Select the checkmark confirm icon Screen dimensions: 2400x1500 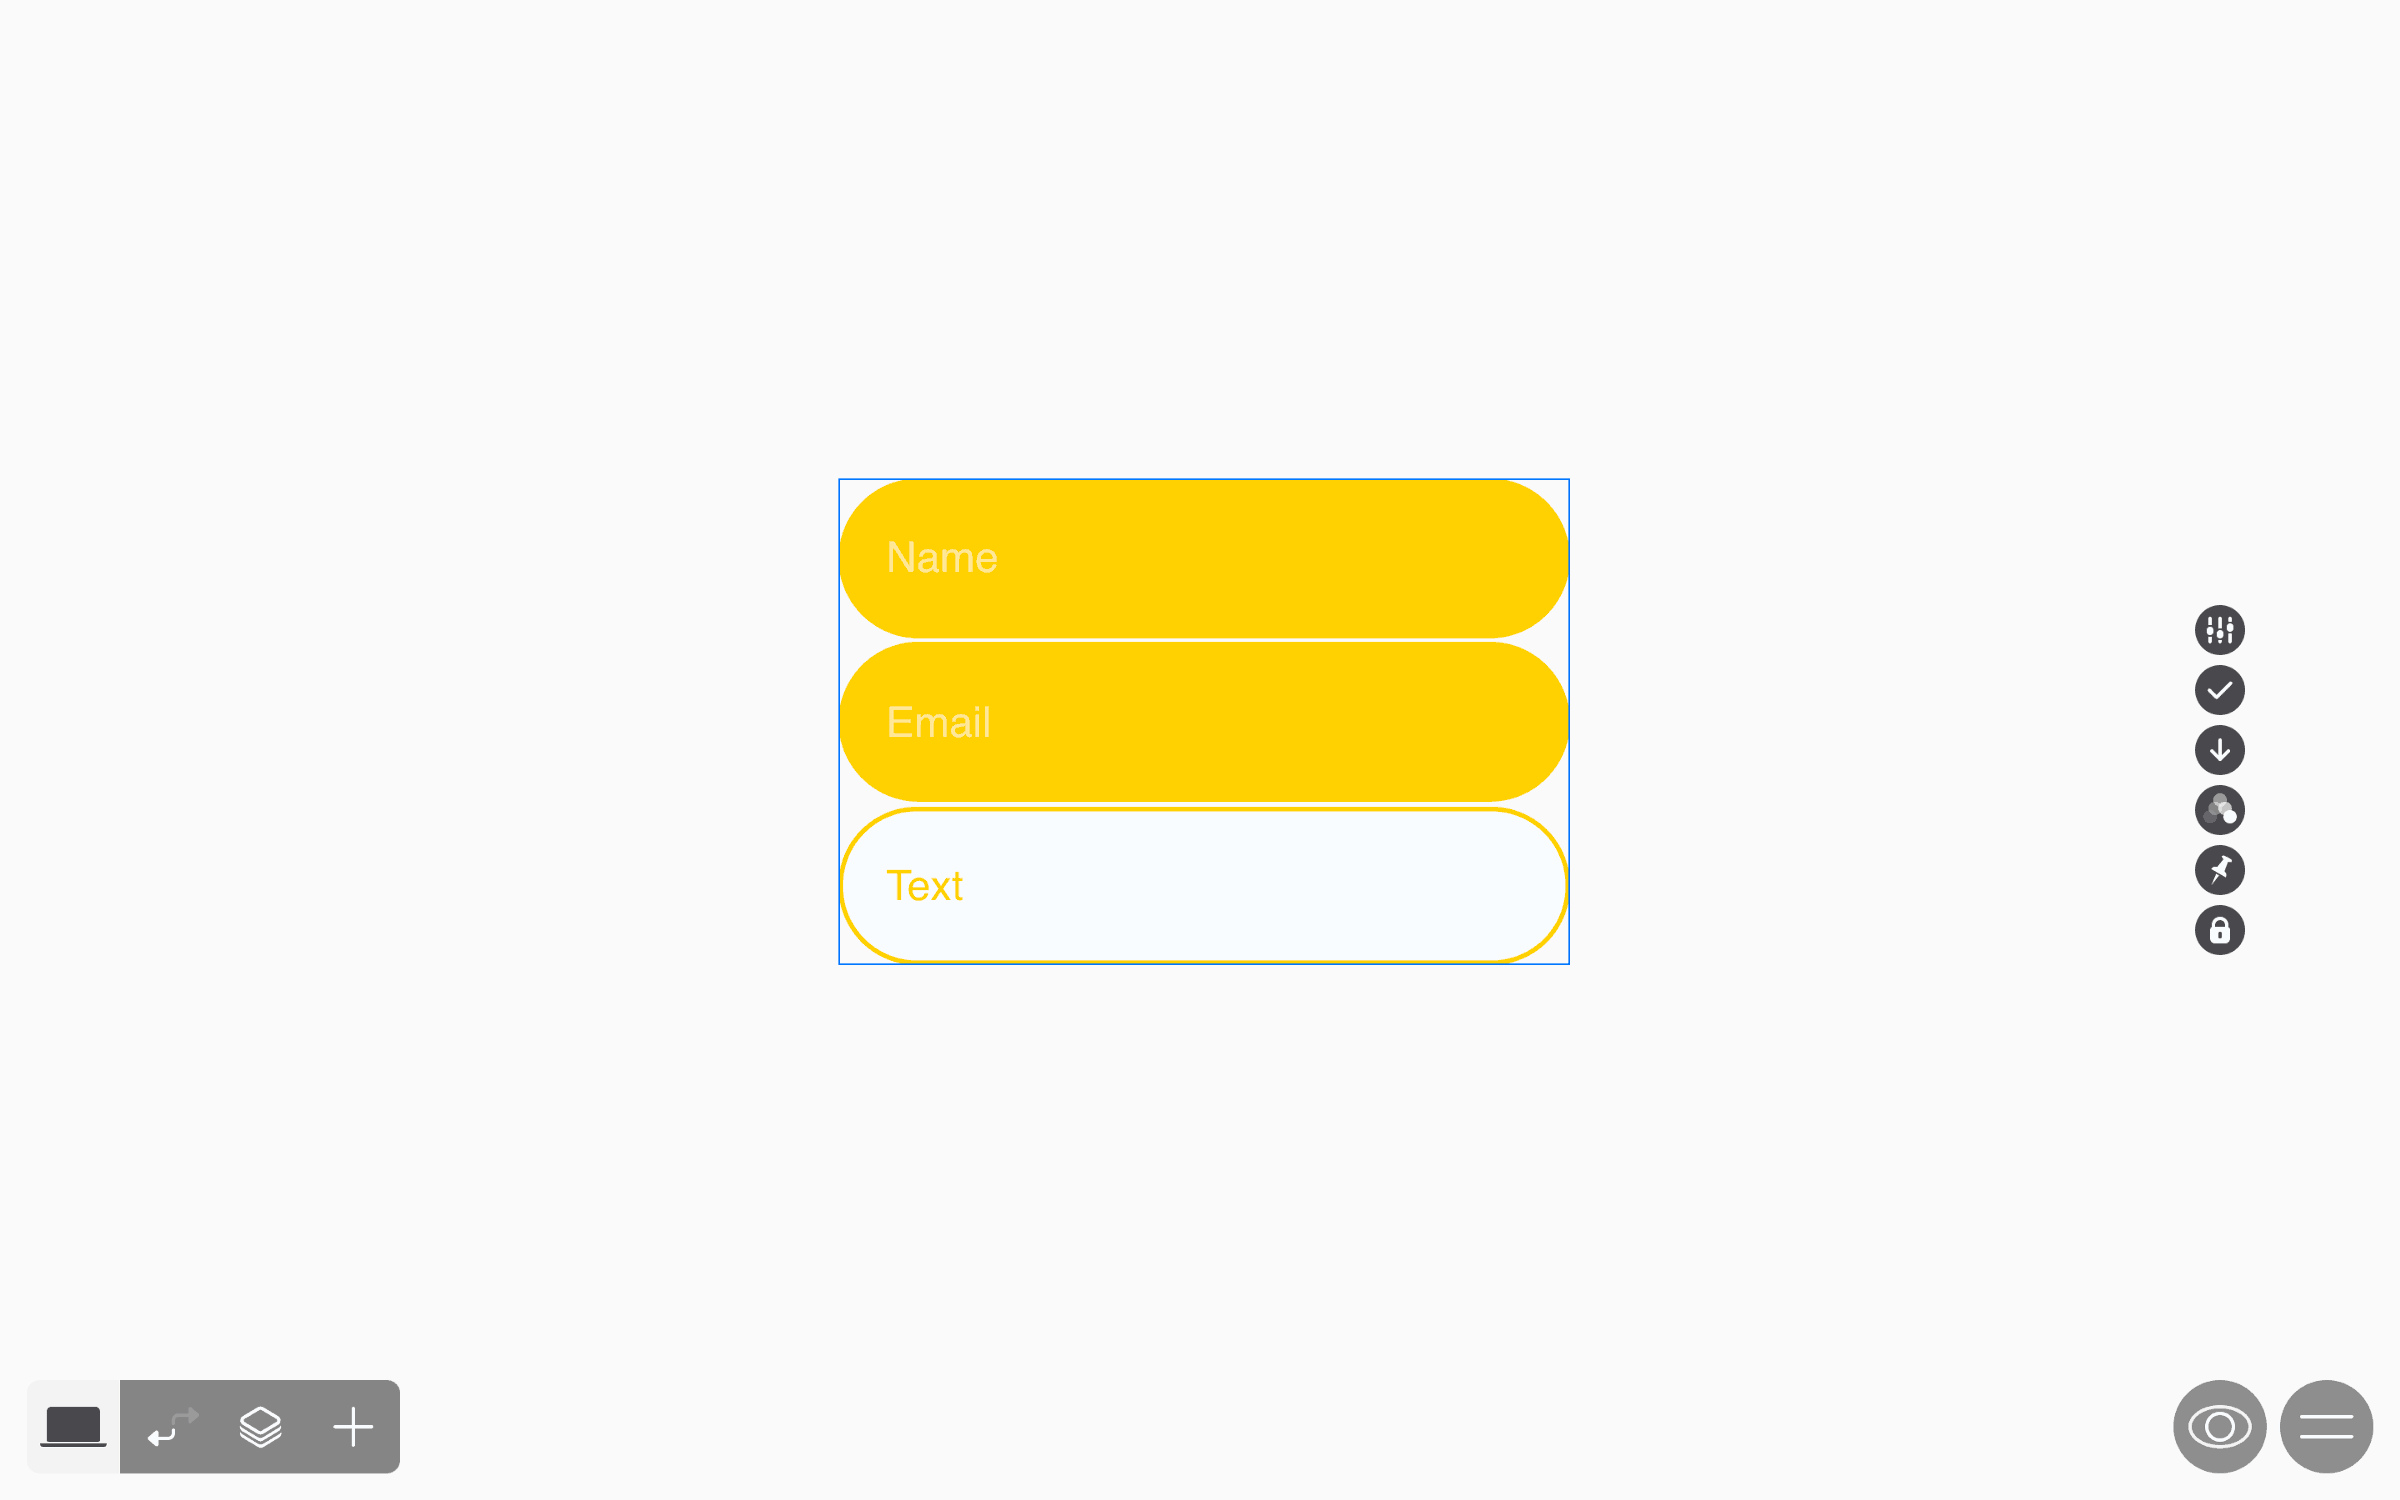2220,690
